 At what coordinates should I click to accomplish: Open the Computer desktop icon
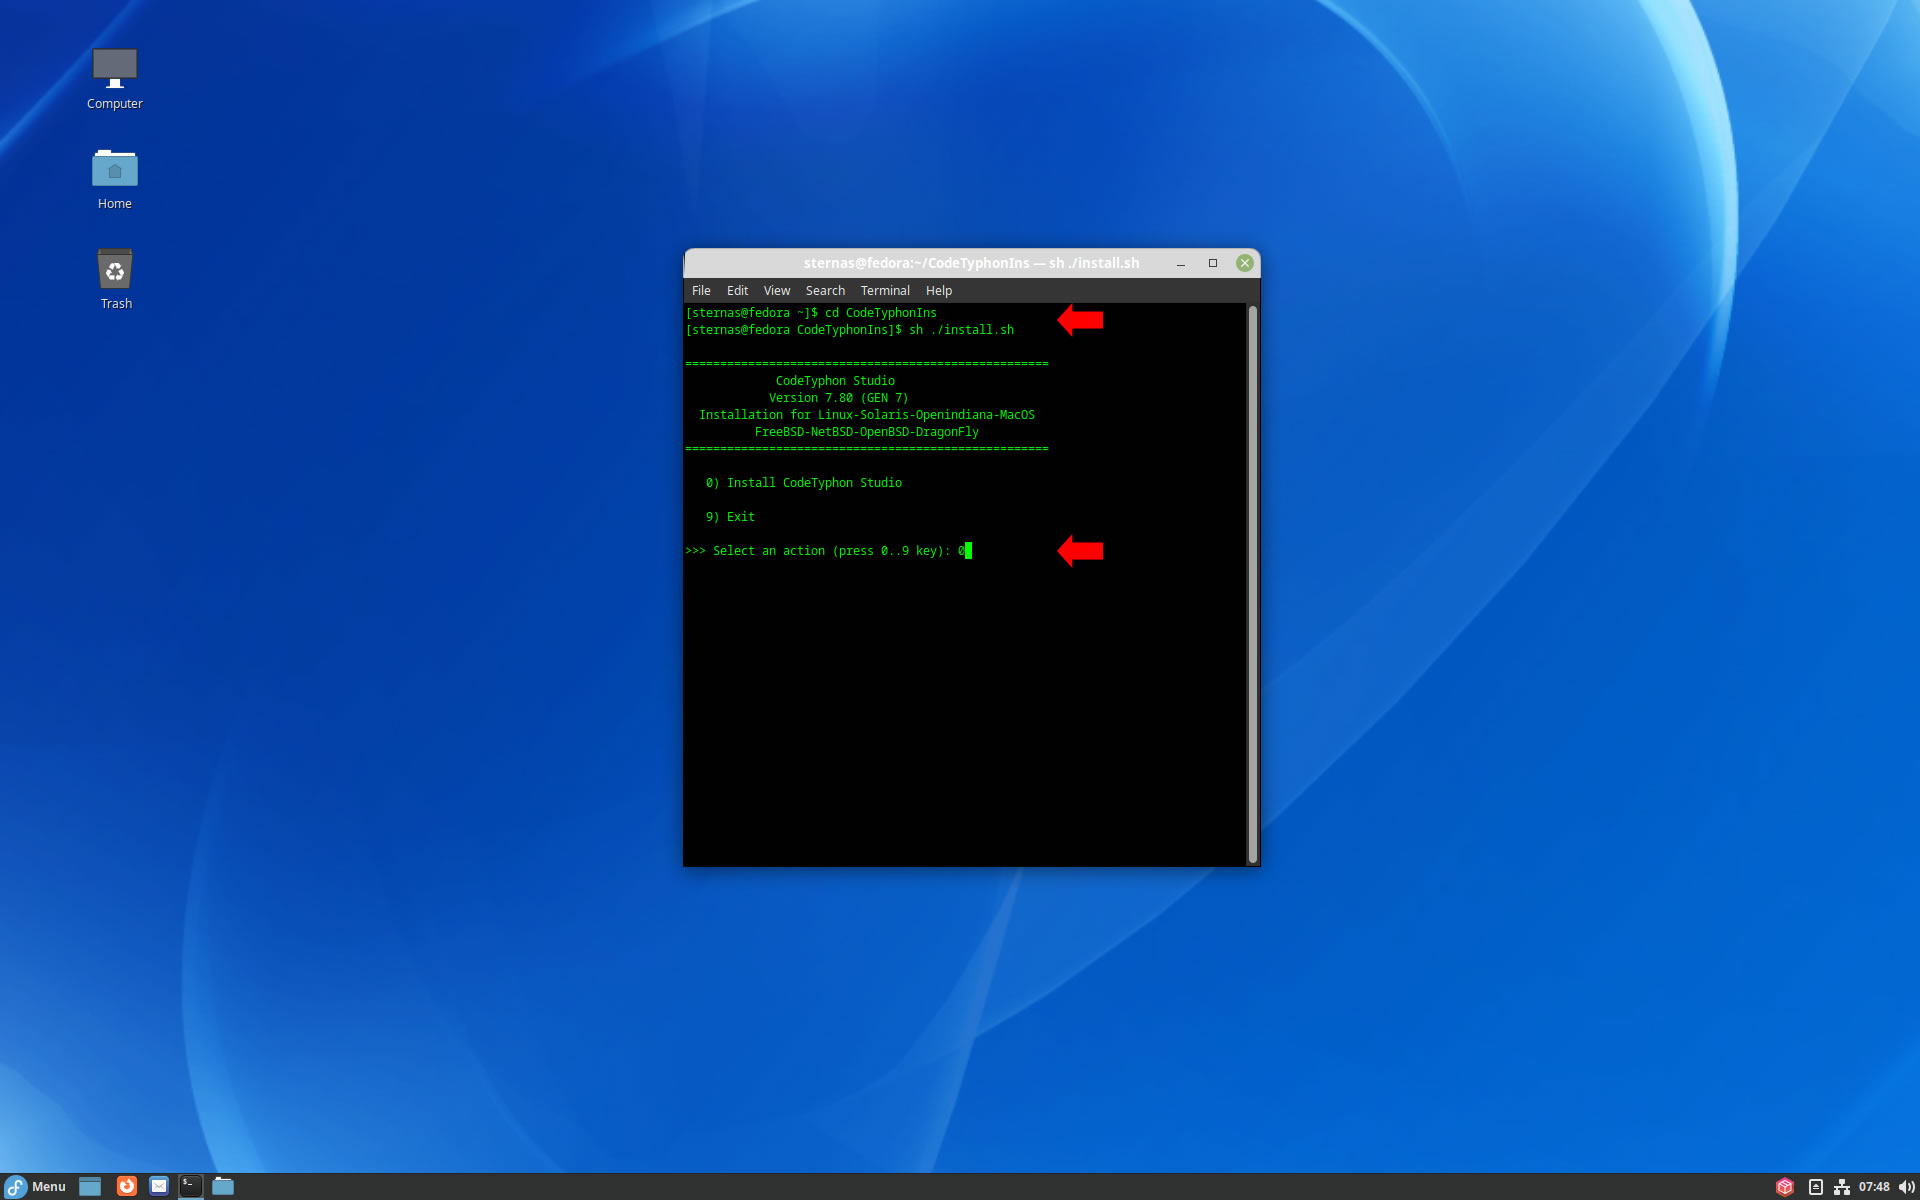tap(115, 78)
